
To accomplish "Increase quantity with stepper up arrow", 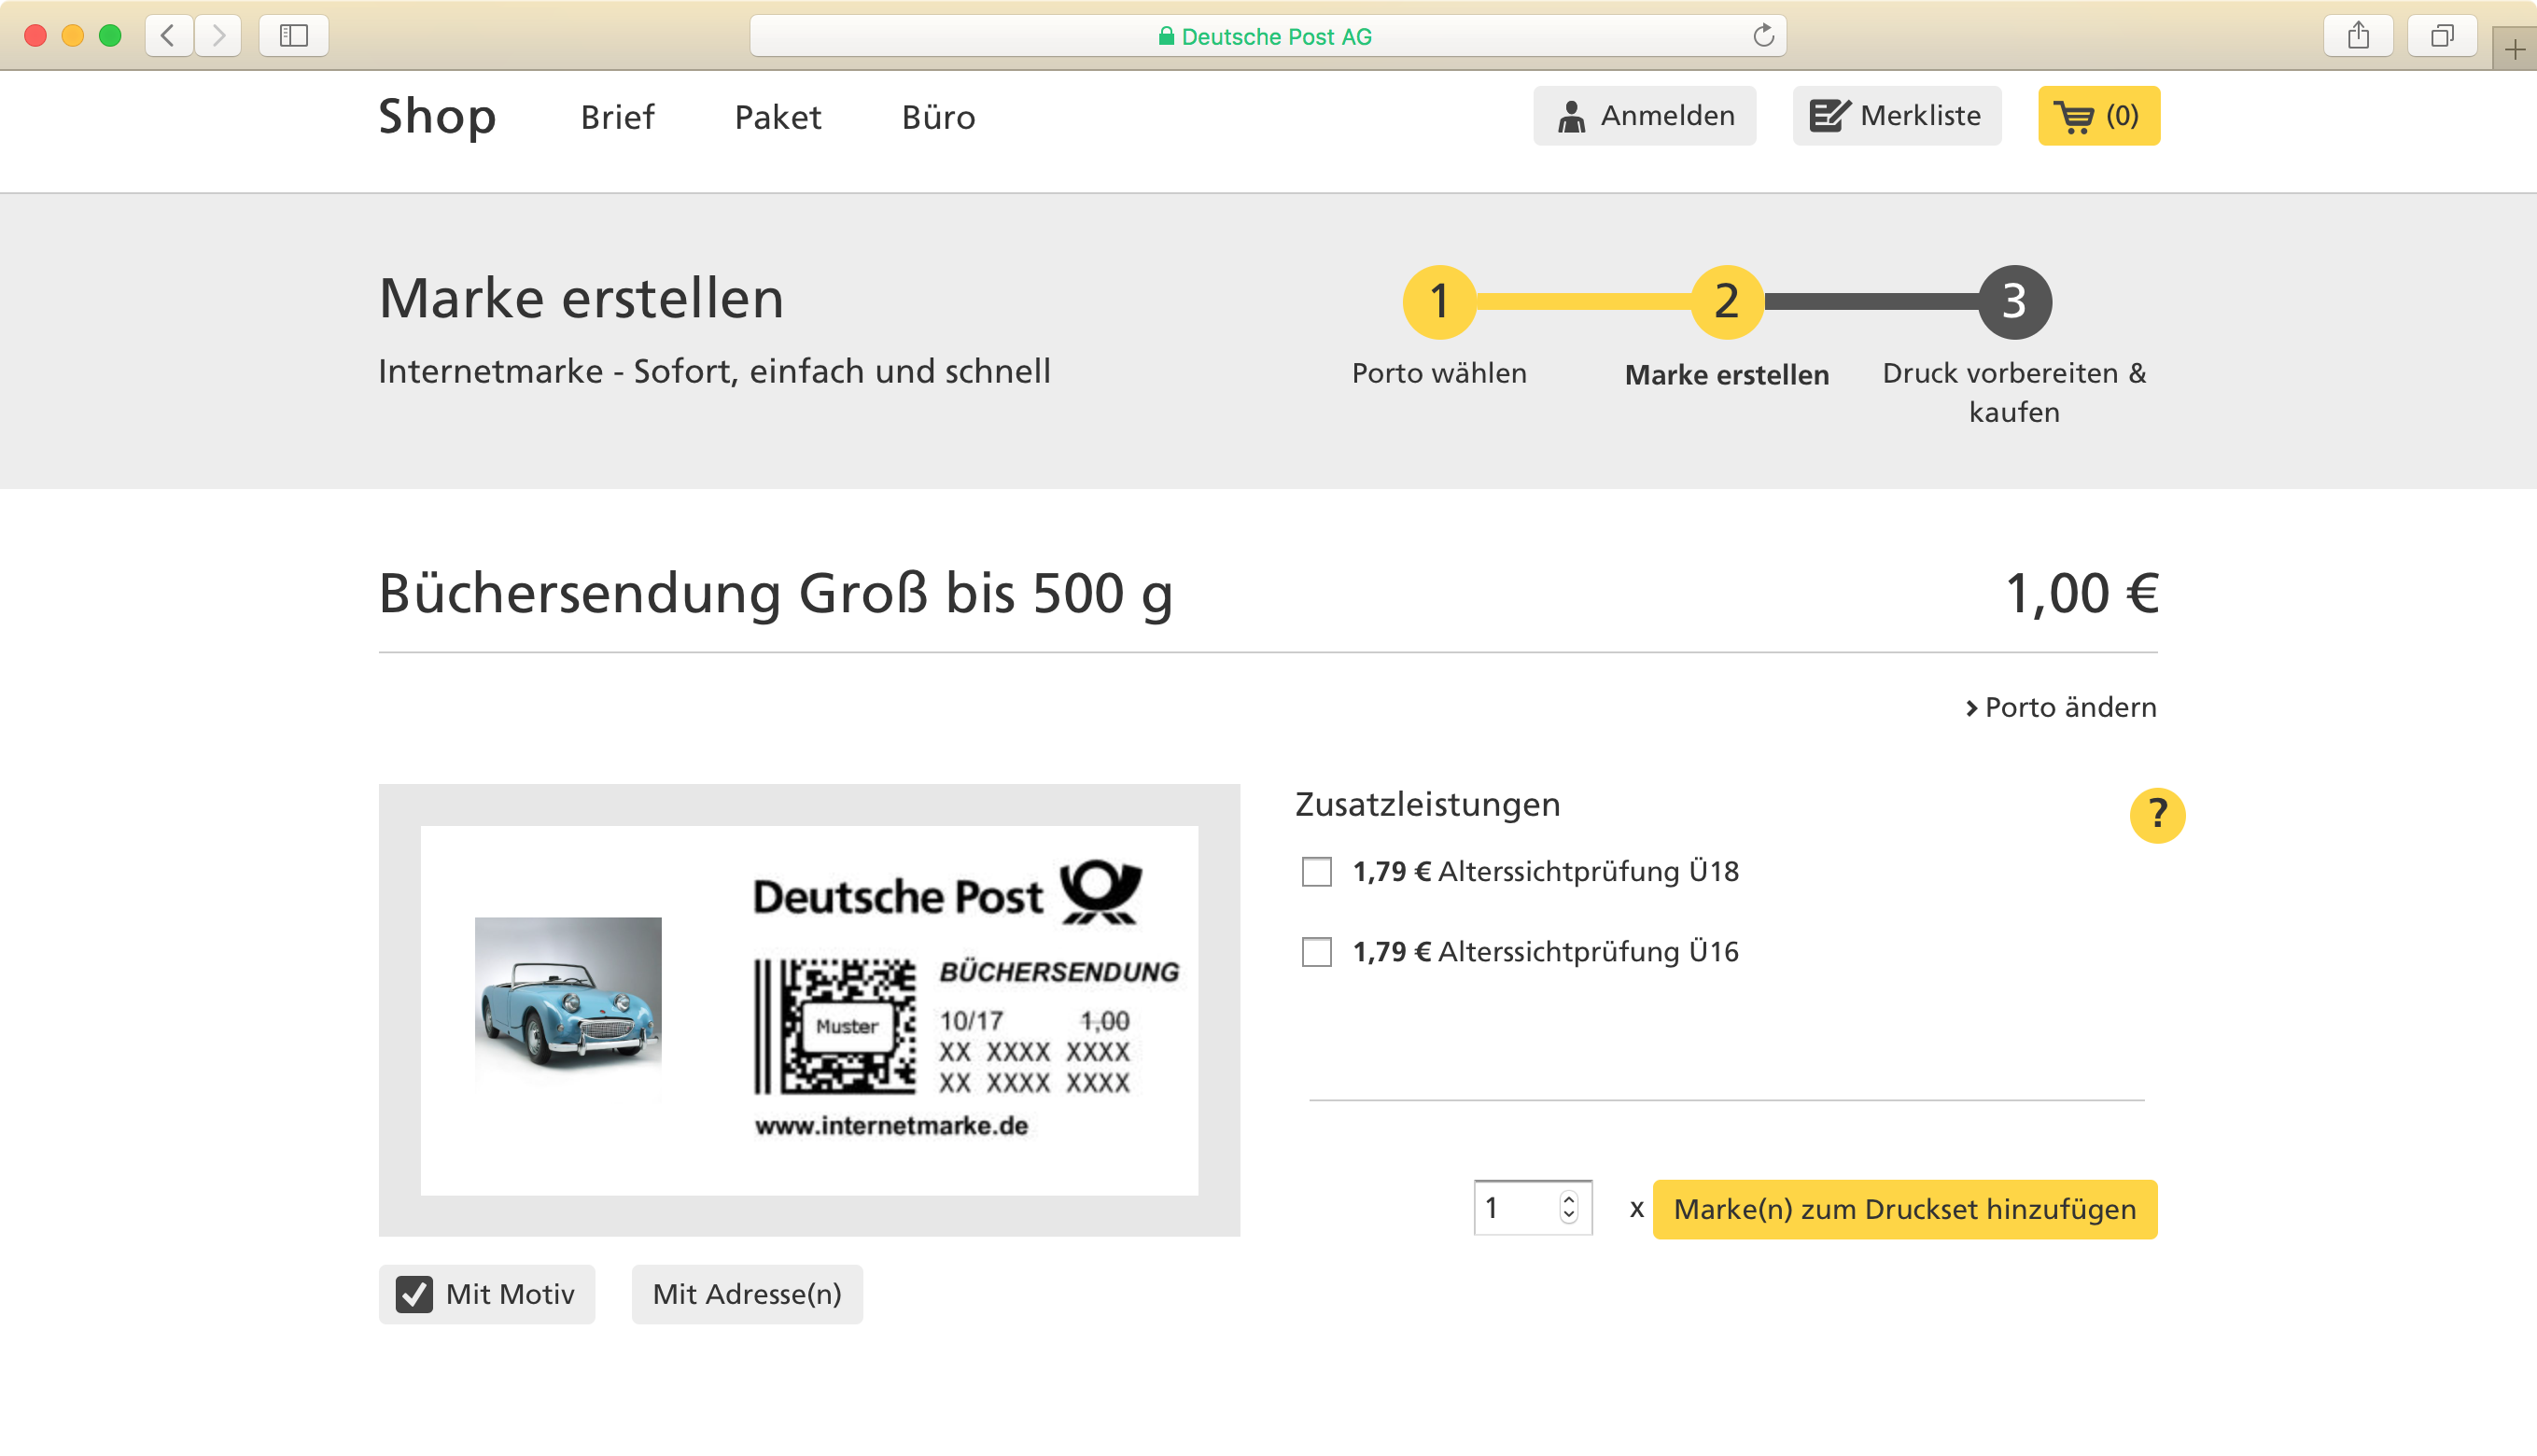I will pyautogui.click(x=1569, y=1198).
